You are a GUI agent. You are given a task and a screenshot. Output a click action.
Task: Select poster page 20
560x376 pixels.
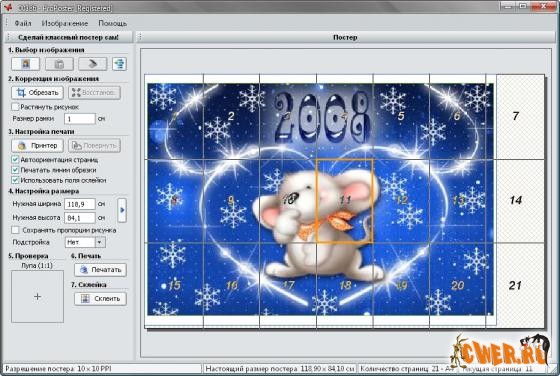tap(458, 285)
